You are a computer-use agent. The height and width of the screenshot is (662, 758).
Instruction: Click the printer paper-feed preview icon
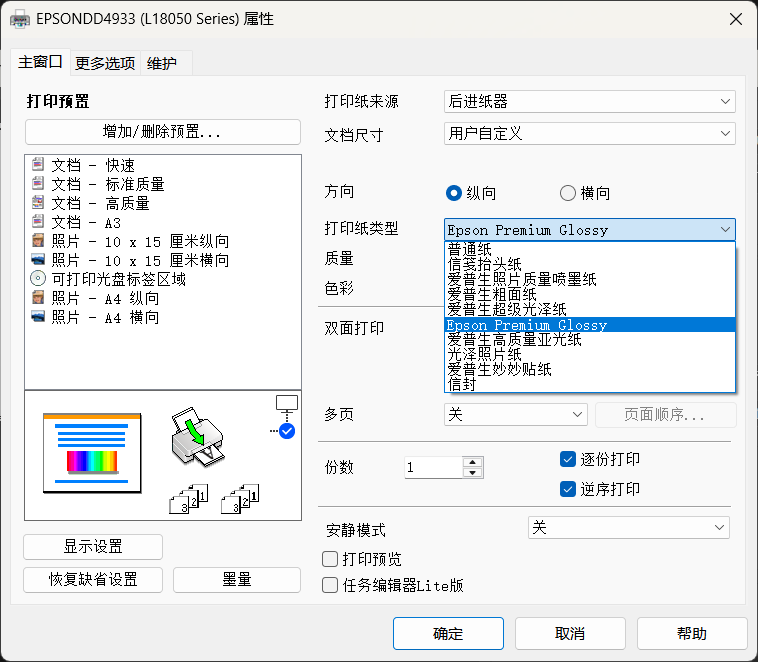coord(198,437)
